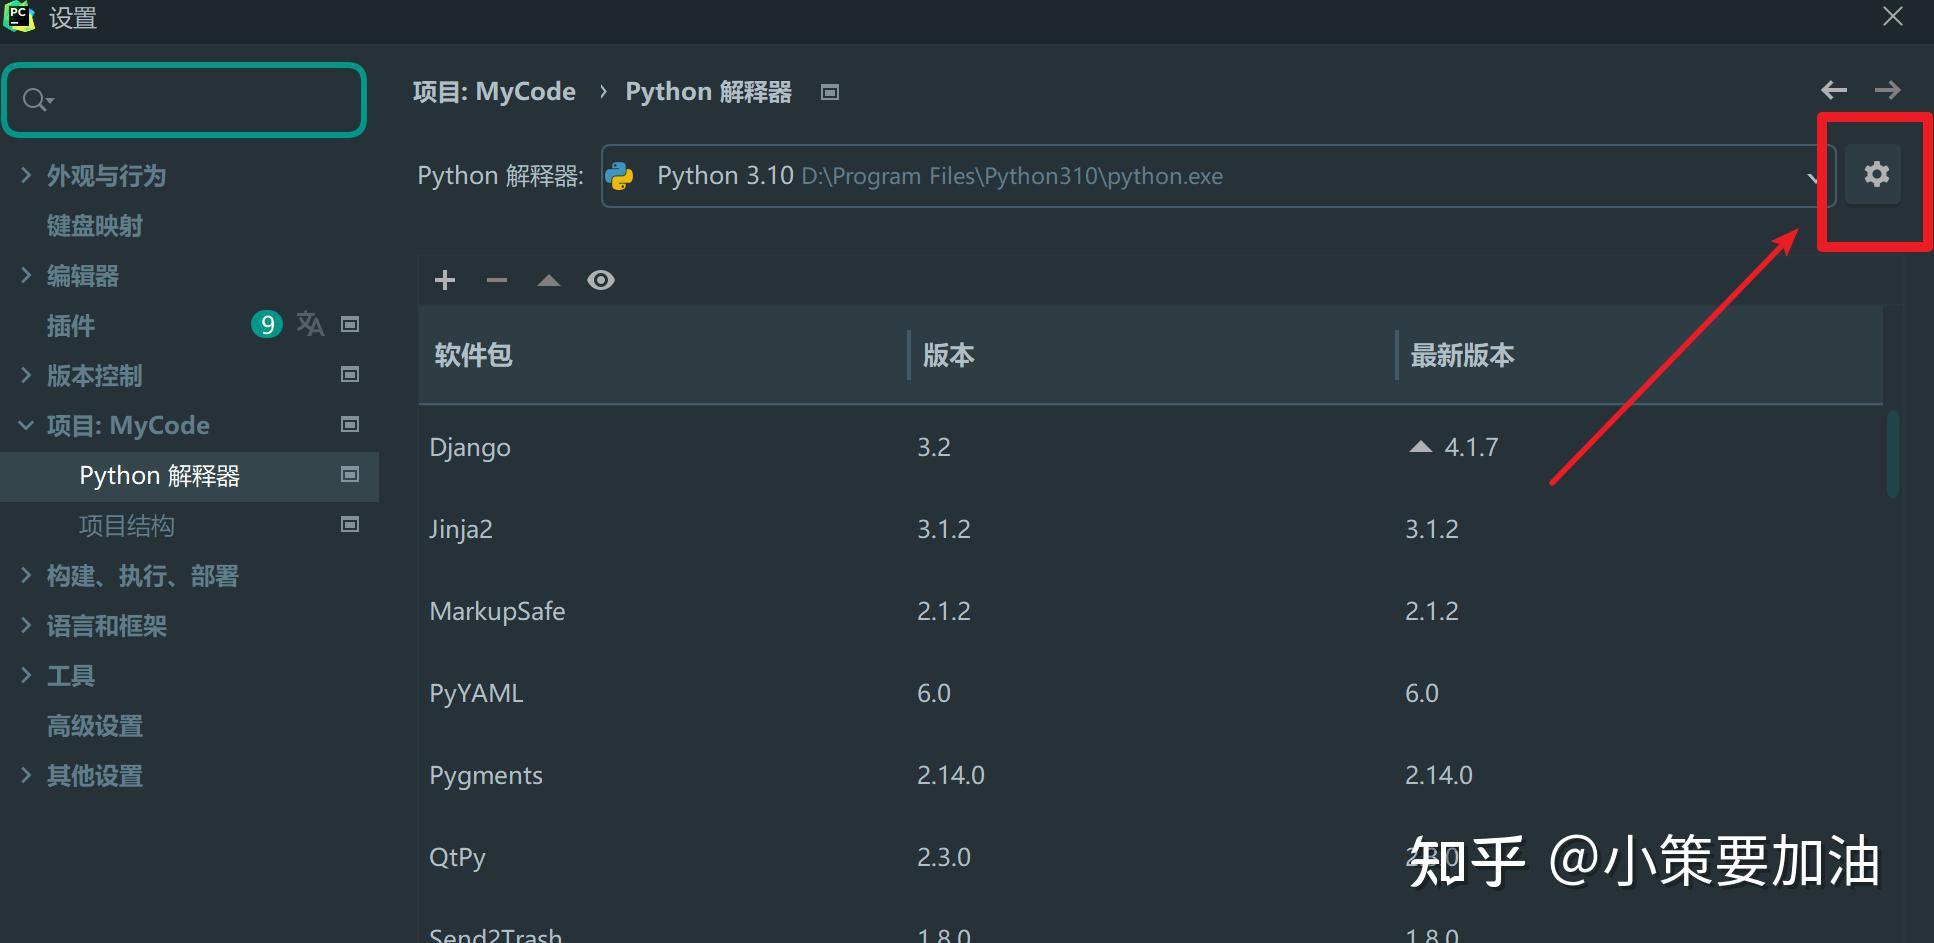Select 键盘映射 in the sidebar
1934x943 pixels.
click(94, 225)
